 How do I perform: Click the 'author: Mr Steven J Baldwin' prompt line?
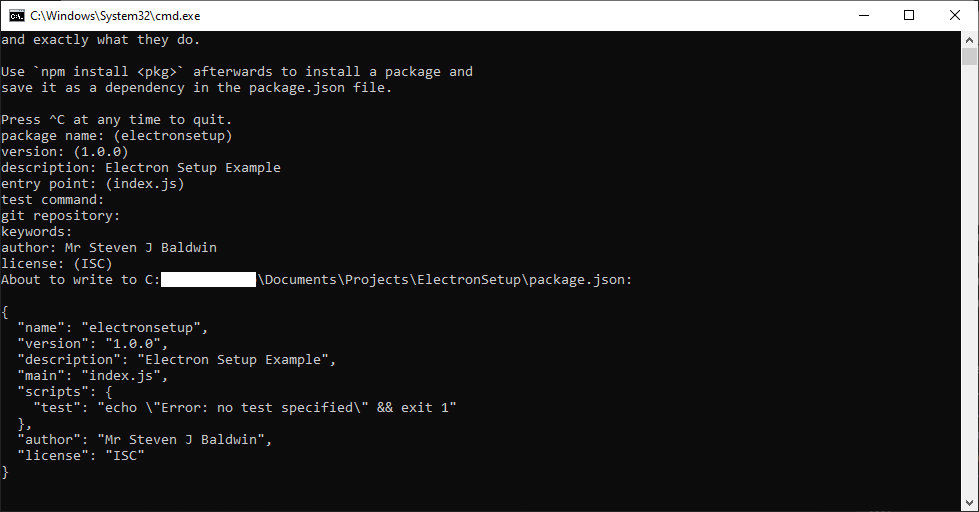pyautogui.click(x=109, y=248)
